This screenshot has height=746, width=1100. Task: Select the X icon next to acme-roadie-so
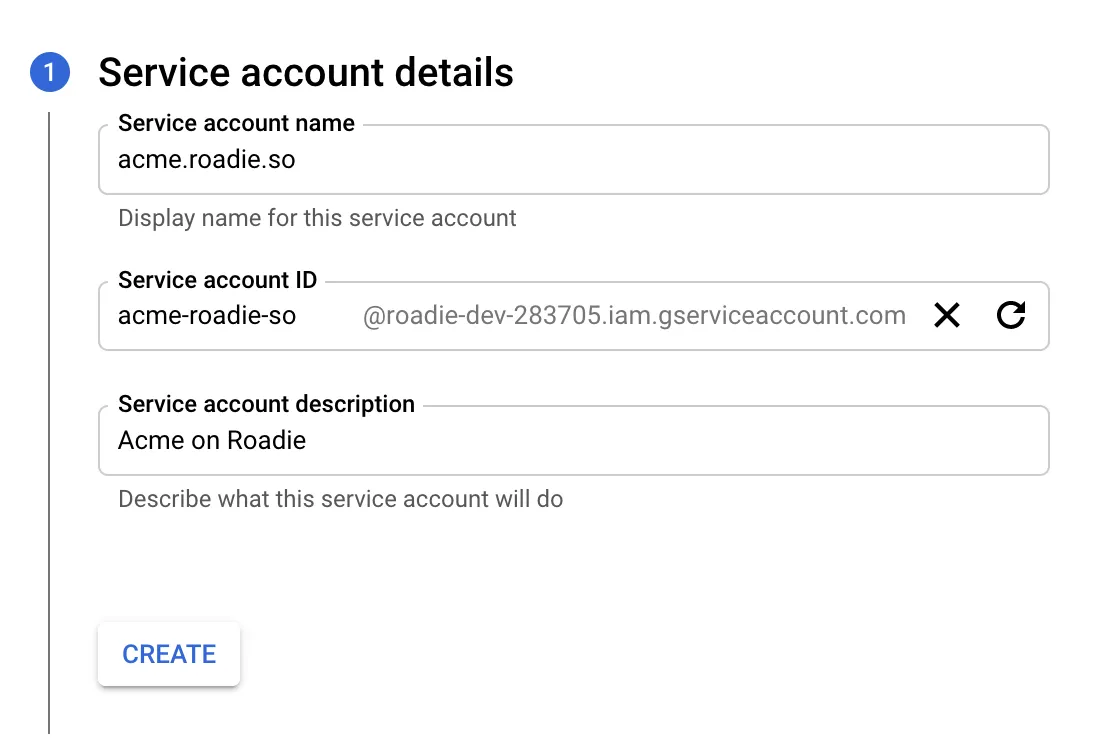point(946,315)
